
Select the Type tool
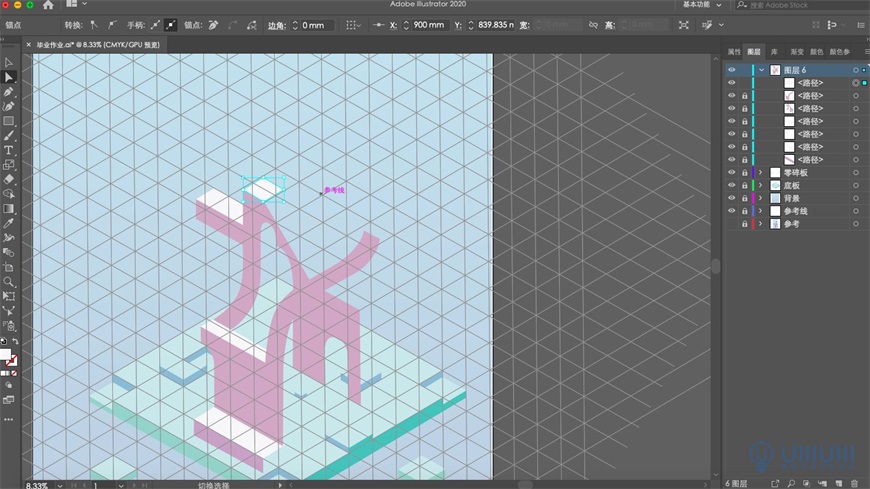pos(8,150)
